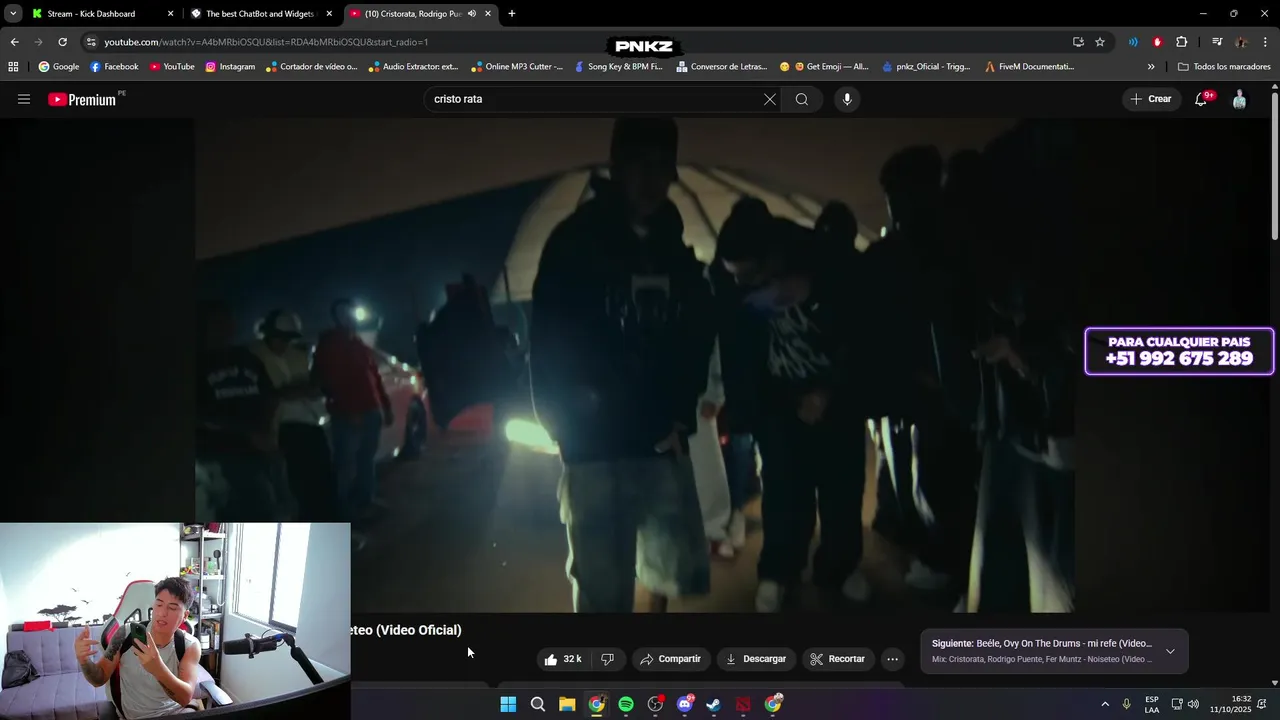Image resolution: width=1280 pixels, height=720 pixels.
Task: Click the video player to pause
Action: pyautogui.click(x=635, y=365)
